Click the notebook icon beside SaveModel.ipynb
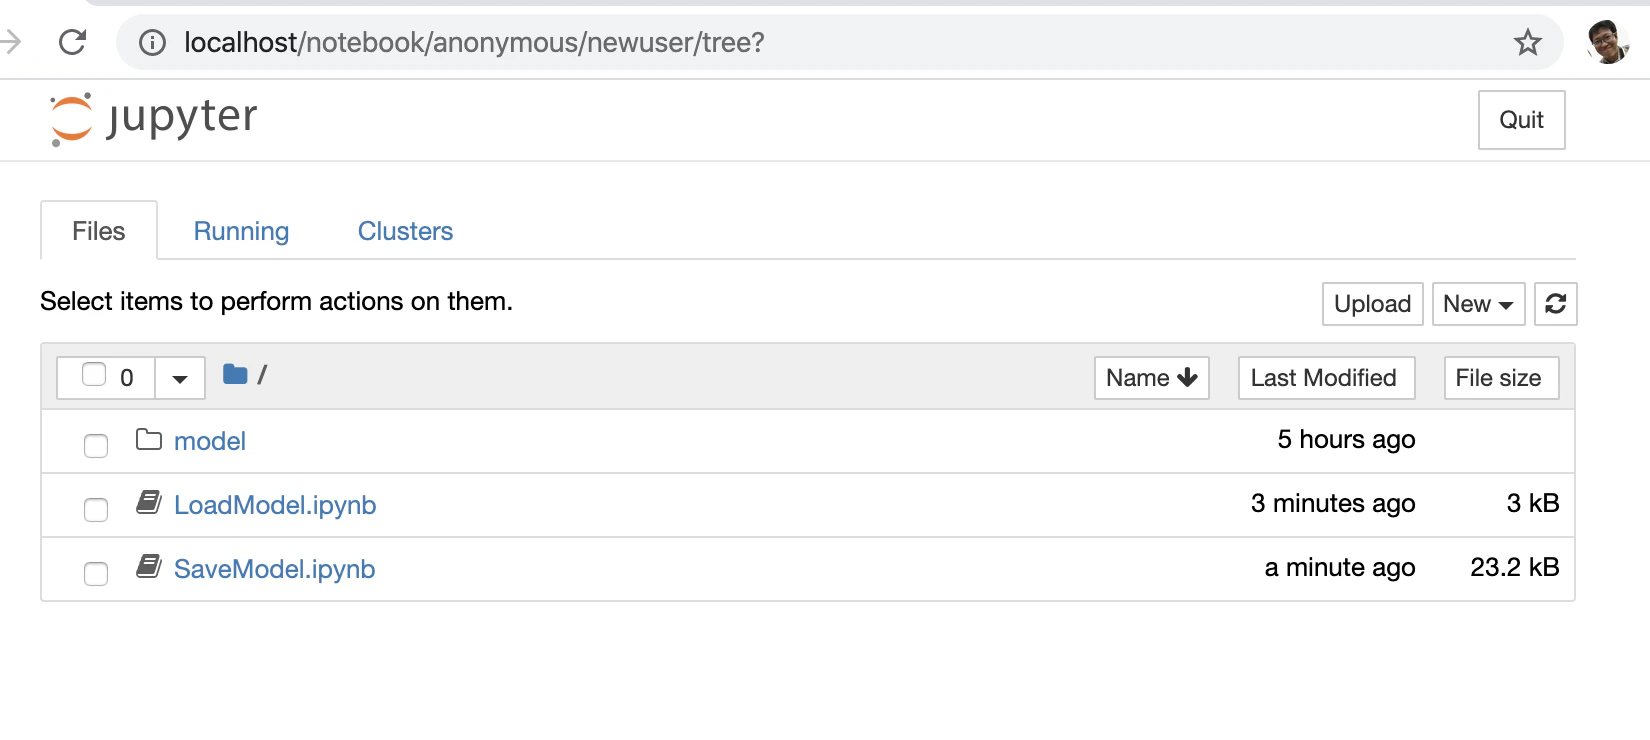Screen dimensions: 1650x740 click(x=149, y=567)
